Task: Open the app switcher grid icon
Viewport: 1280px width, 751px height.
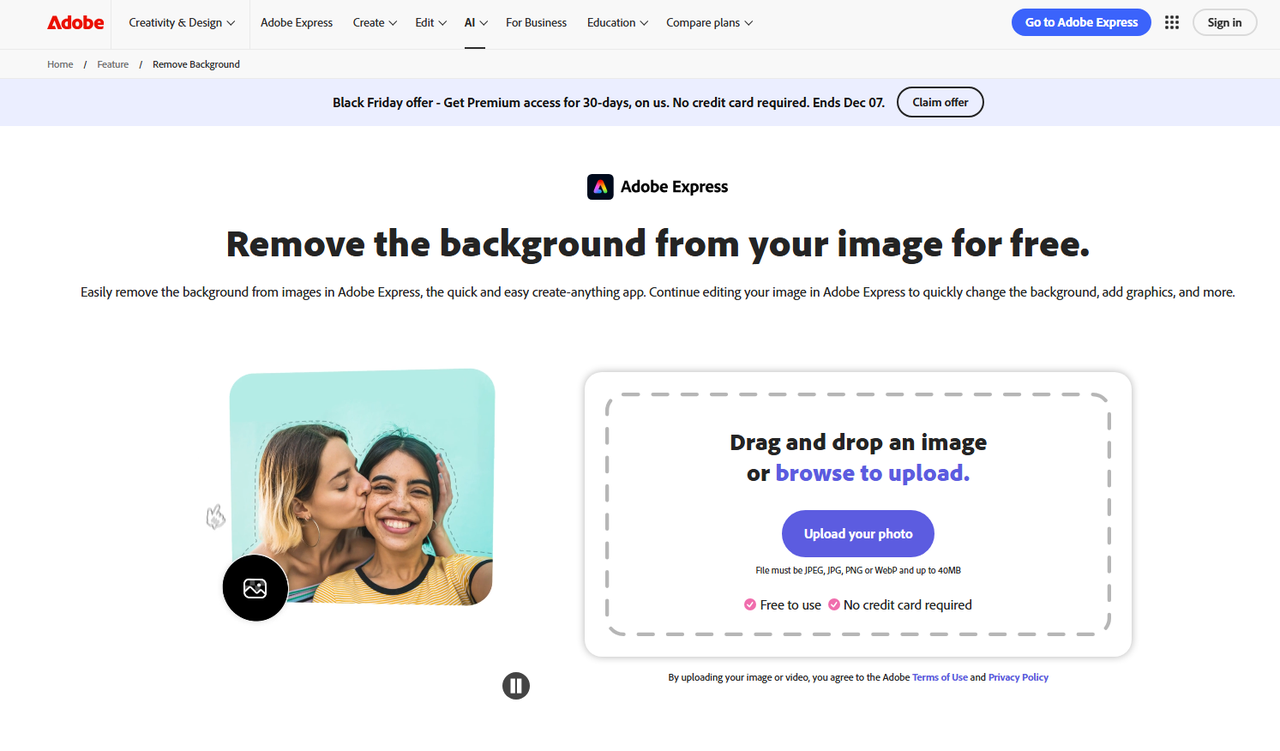Action: pyautogui.click(x=1172, y=23)
